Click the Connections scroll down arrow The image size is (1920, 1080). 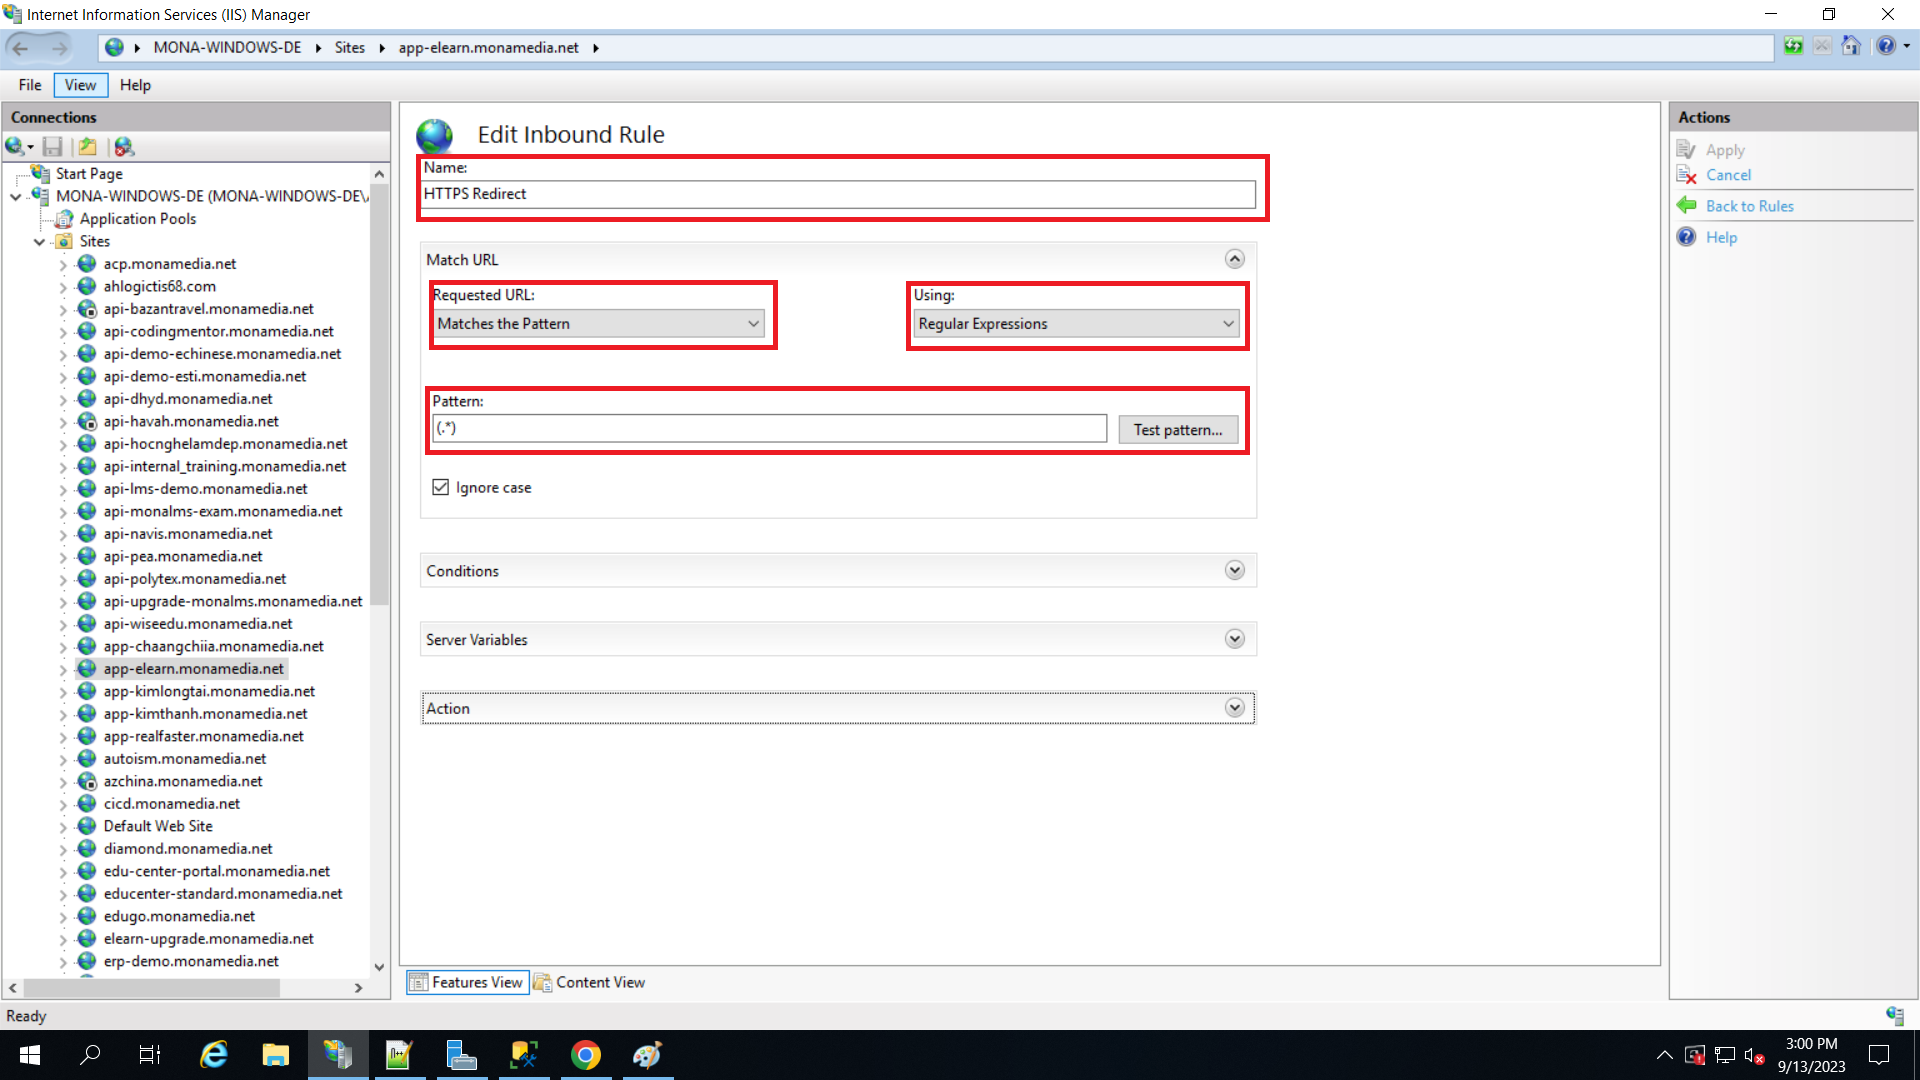(379, 967)
